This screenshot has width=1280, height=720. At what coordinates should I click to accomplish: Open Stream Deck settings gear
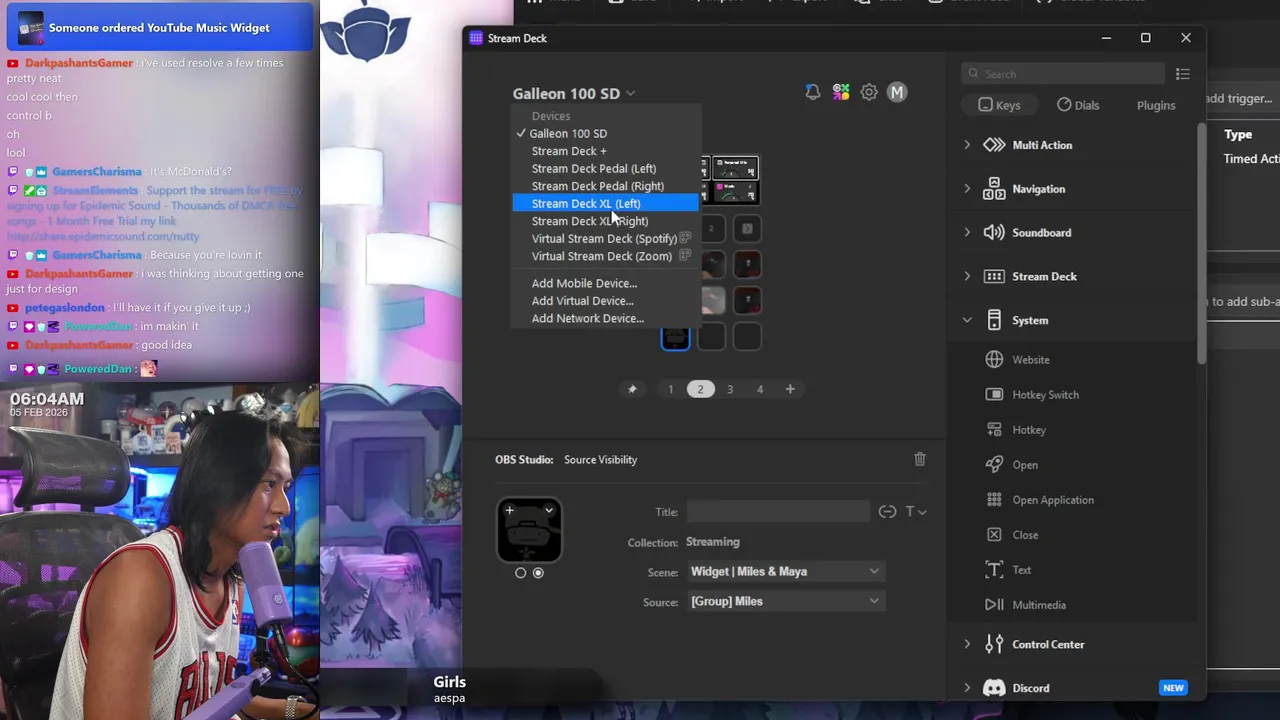point(869,92)
